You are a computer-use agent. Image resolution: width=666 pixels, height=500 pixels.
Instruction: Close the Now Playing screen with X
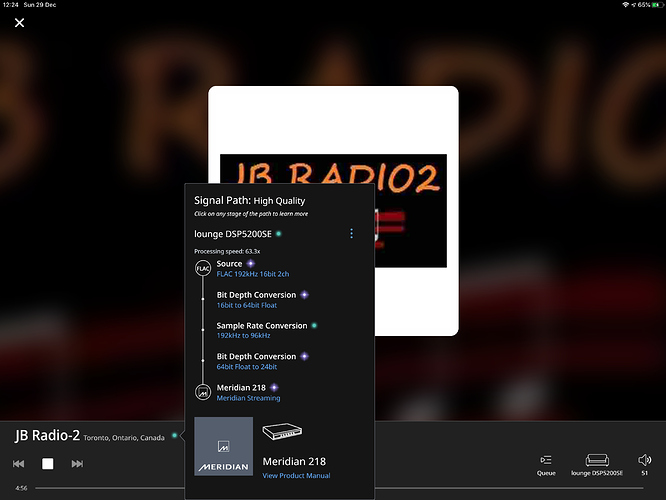click(20, 23)
